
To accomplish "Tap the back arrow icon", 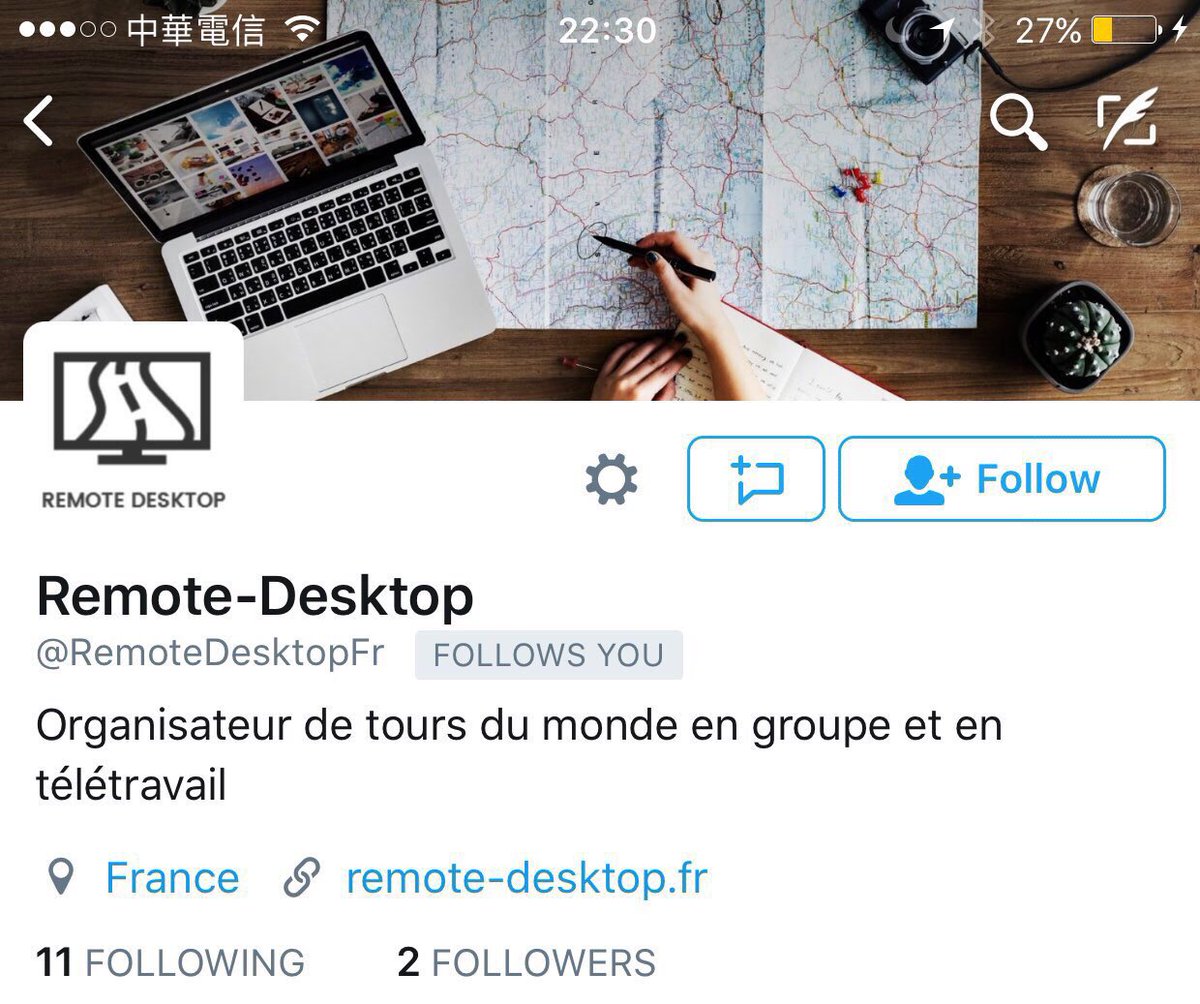I will coord(39,122).
